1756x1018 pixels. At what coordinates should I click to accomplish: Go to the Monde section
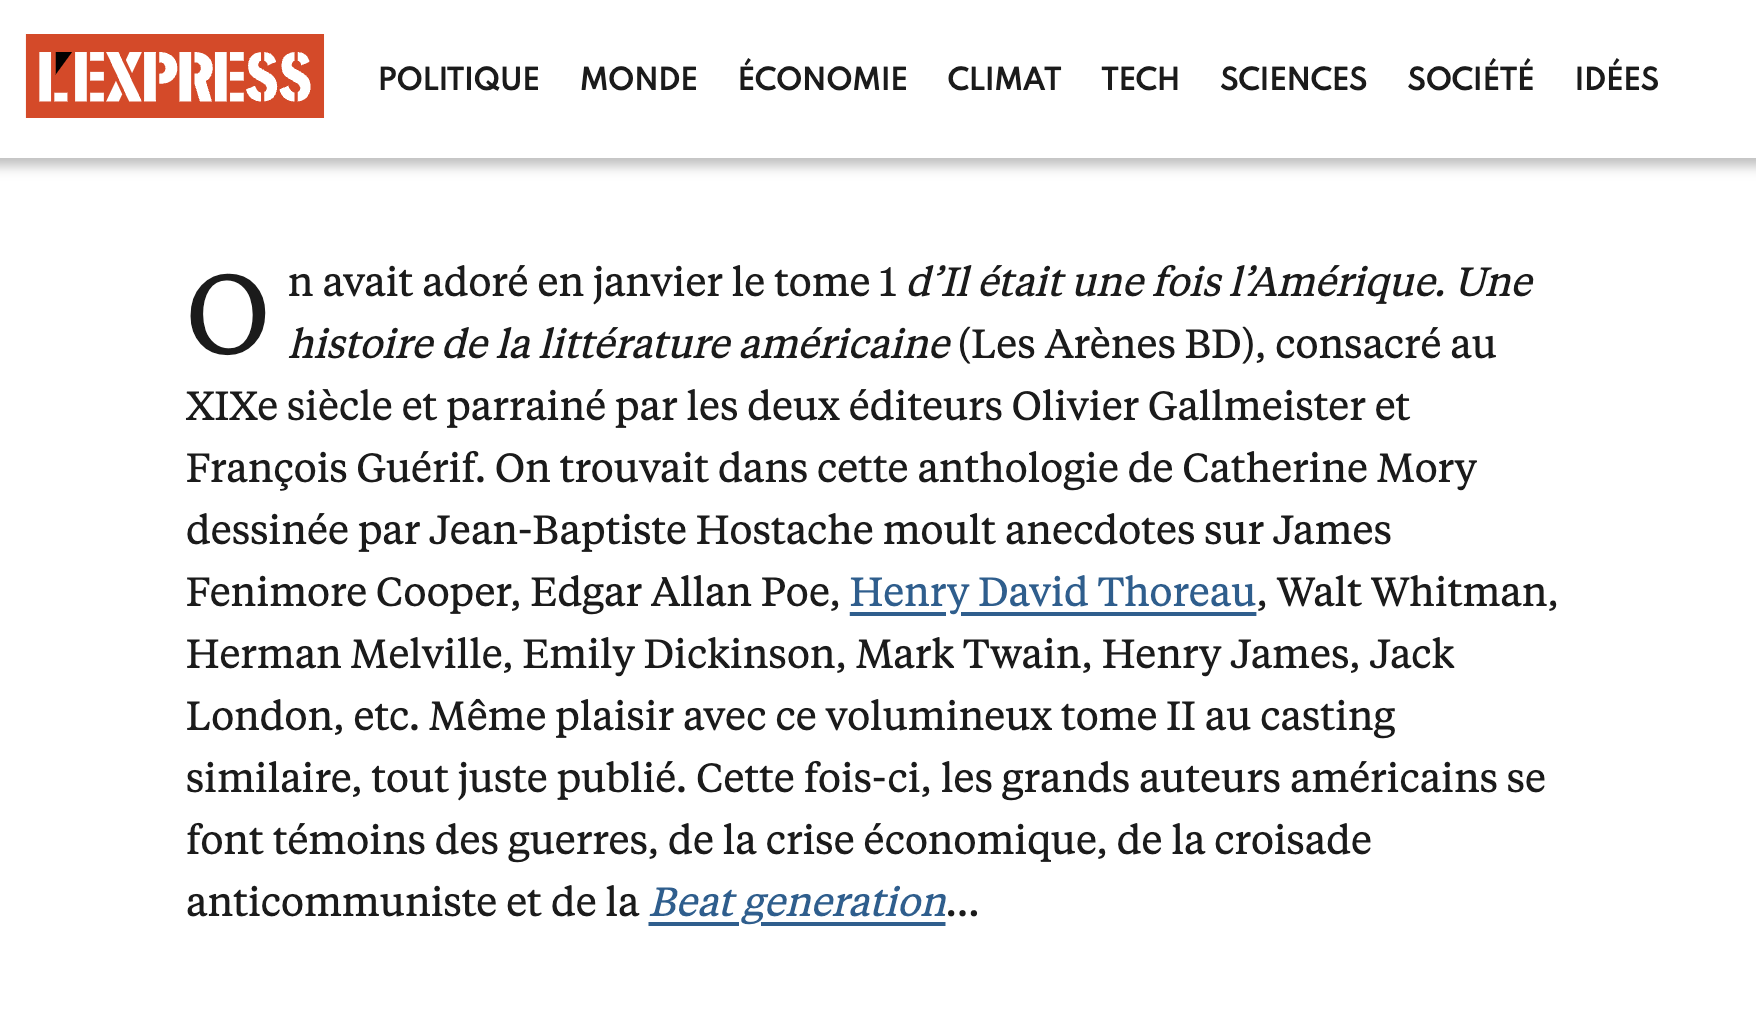(x=639, y=79)
